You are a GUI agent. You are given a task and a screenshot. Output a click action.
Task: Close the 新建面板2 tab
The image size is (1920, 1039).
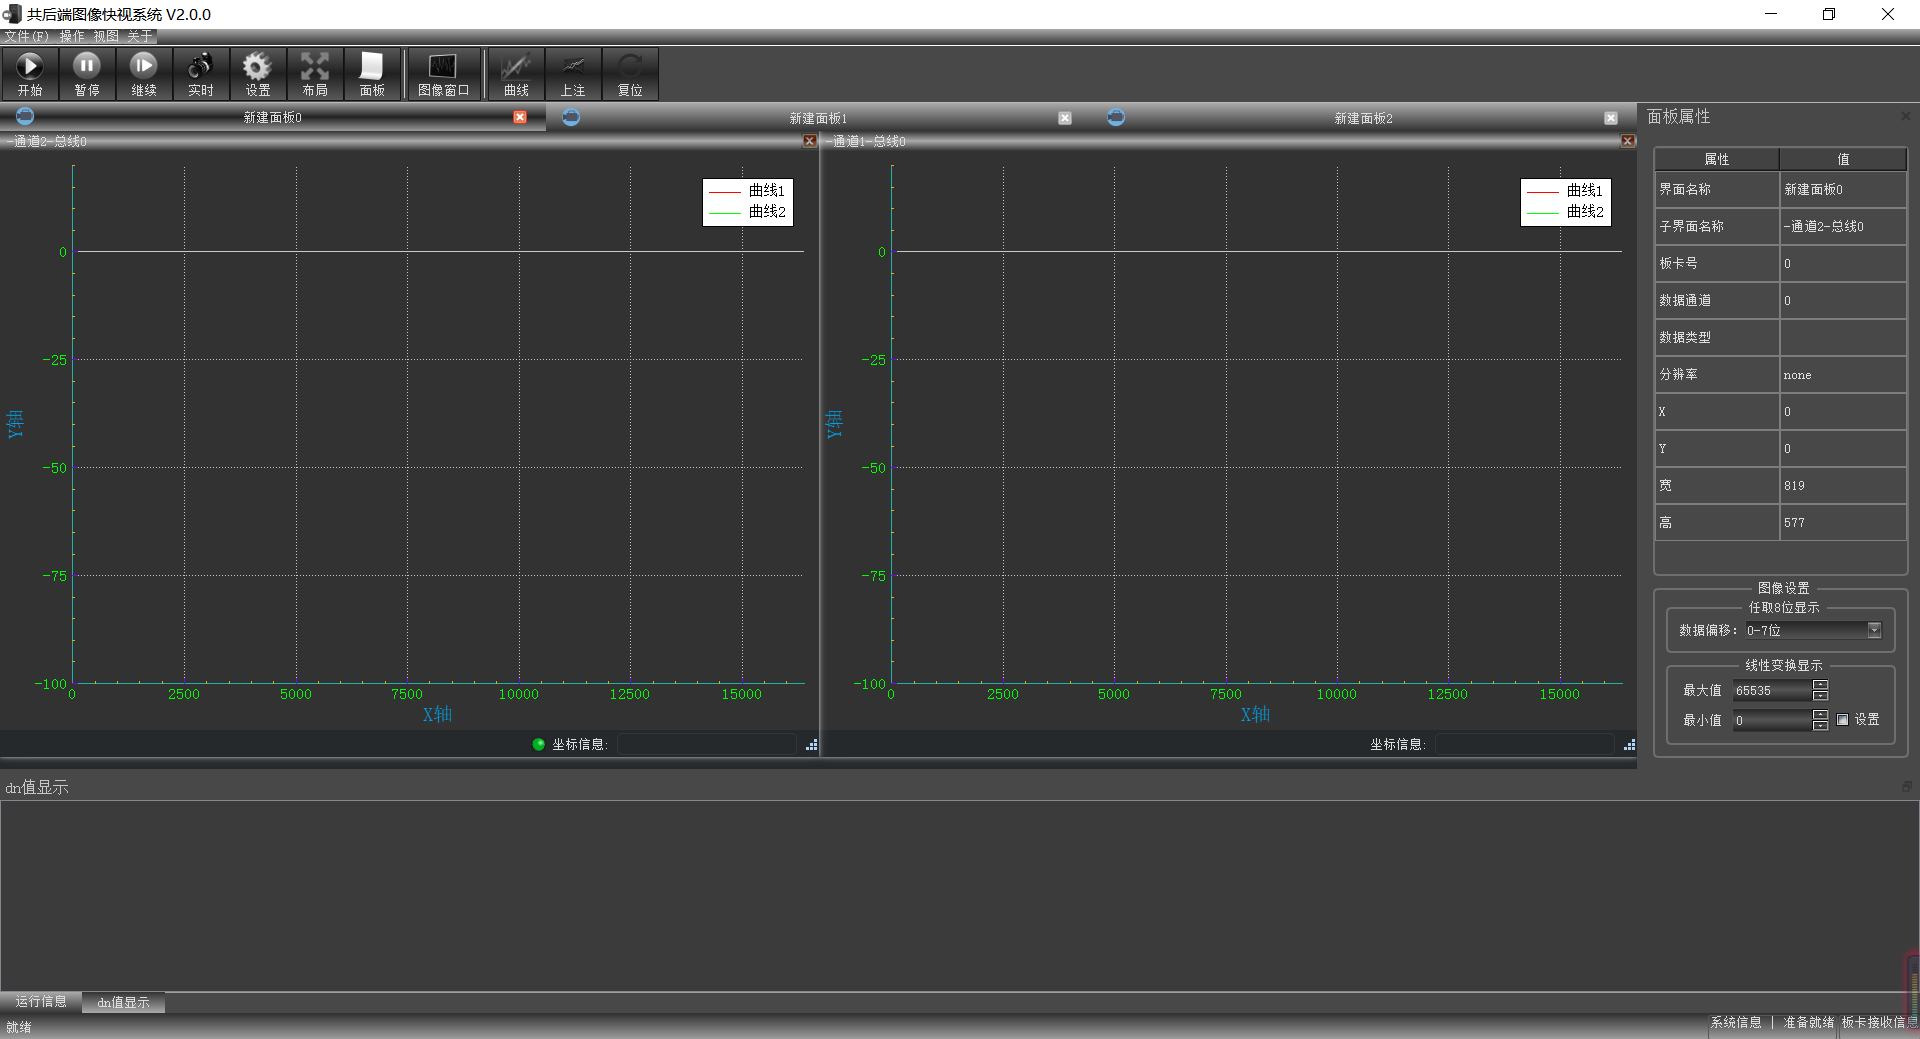pos(1611,118)
